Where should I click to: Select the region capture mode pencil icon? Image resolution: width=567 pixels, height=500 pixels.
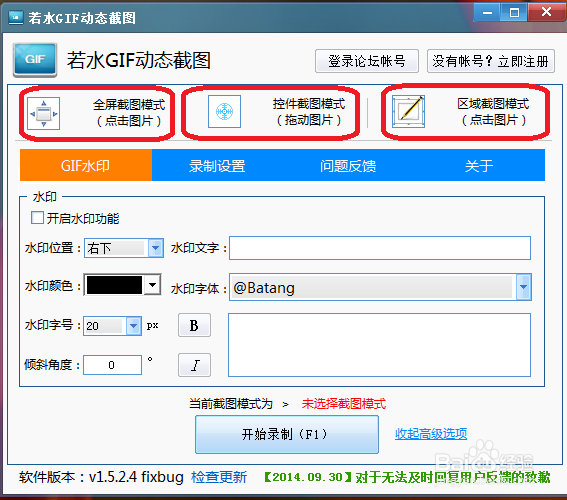(409, 111)
